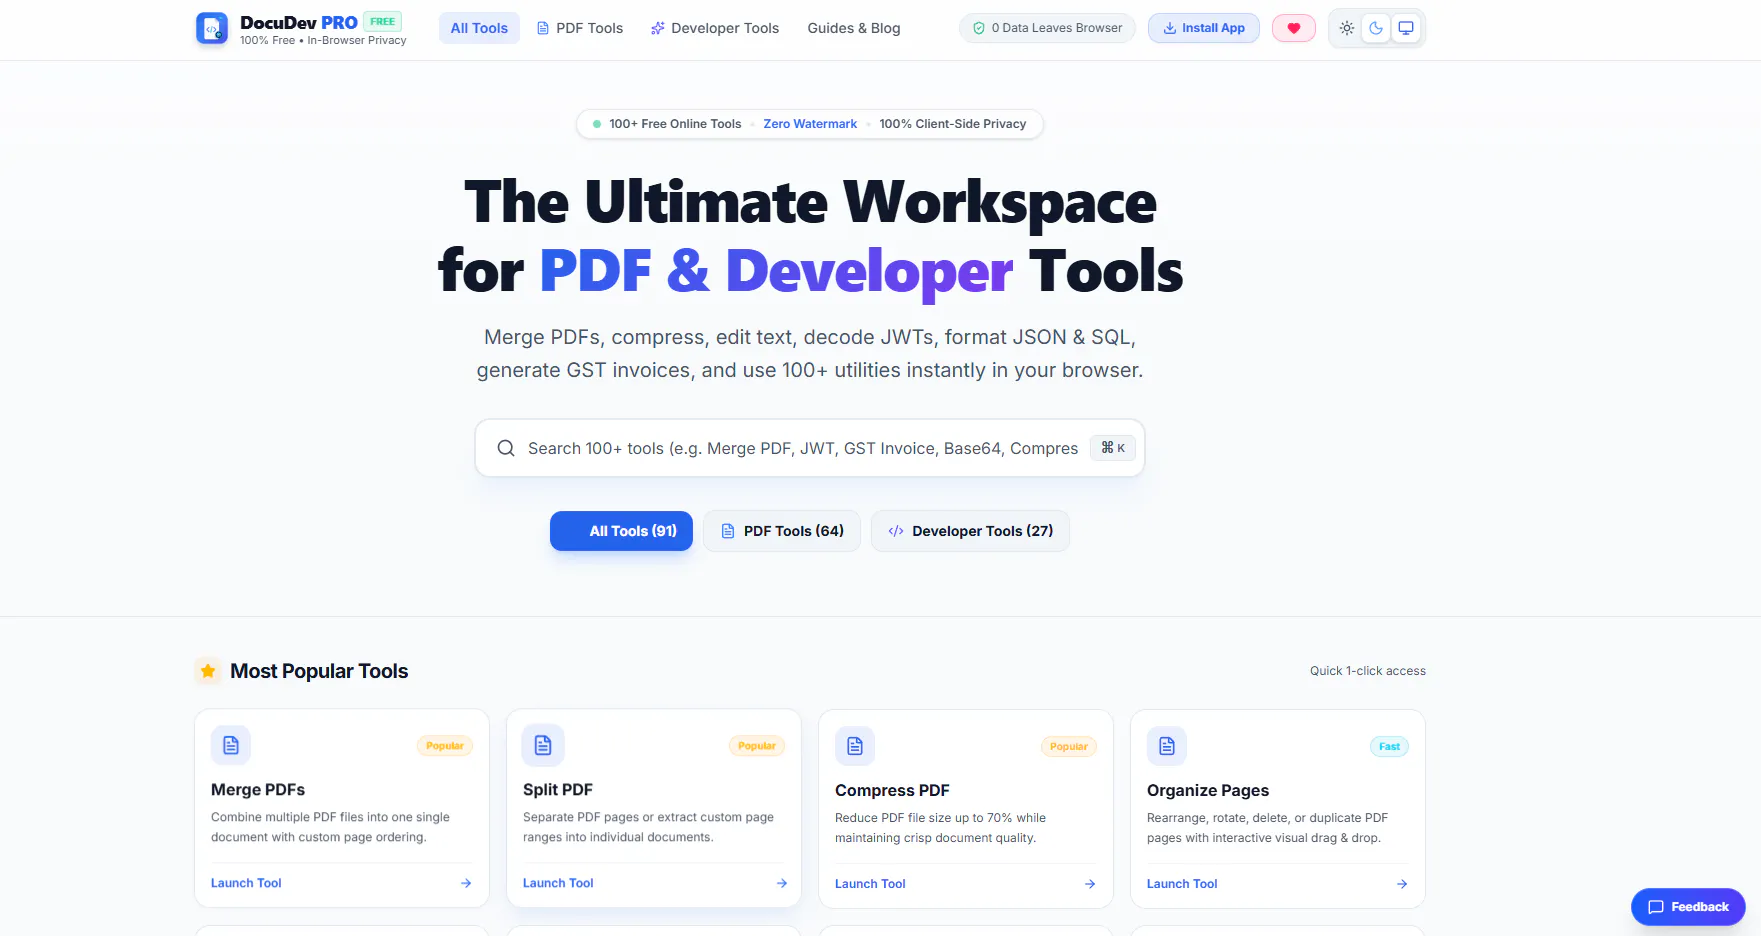Click arrow icon on Split PDF card
Screen dimensions: 1761x936
click(x=782, y=883)
